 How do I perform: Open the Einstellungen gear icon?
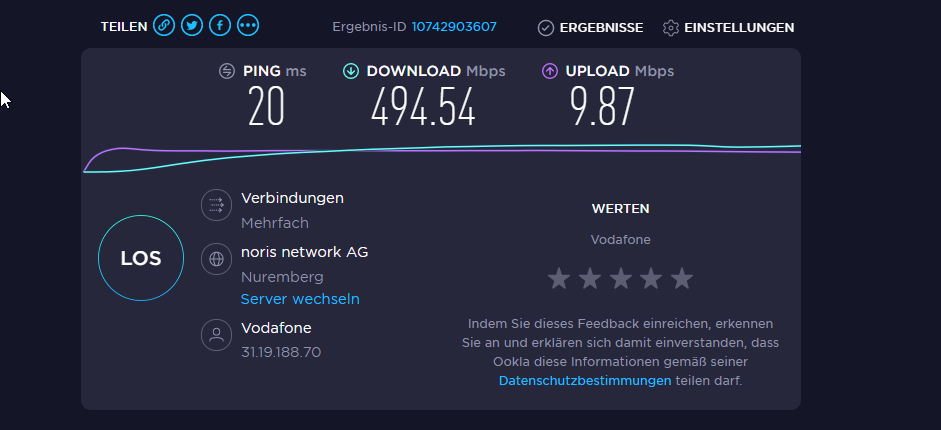670,28
